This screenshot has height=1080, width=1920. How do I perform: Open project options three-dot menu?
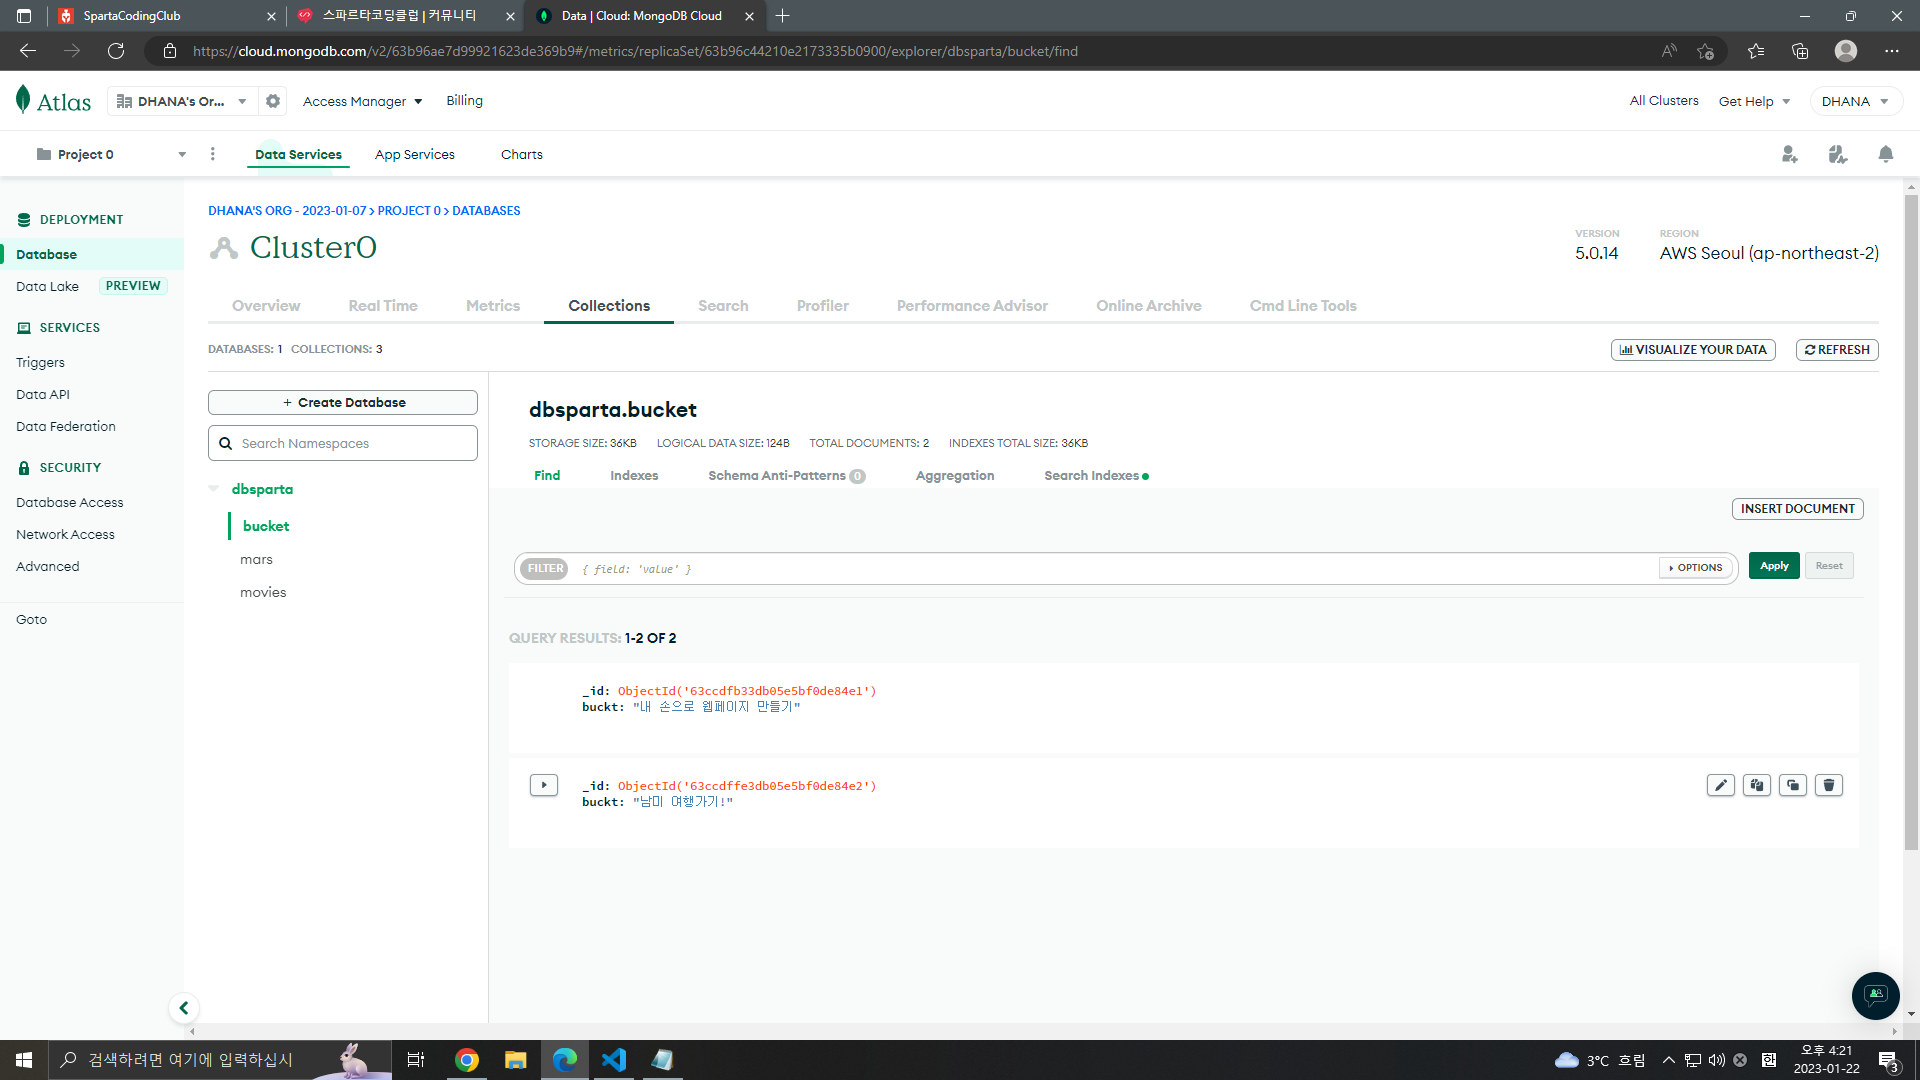(x=212, y=154)
